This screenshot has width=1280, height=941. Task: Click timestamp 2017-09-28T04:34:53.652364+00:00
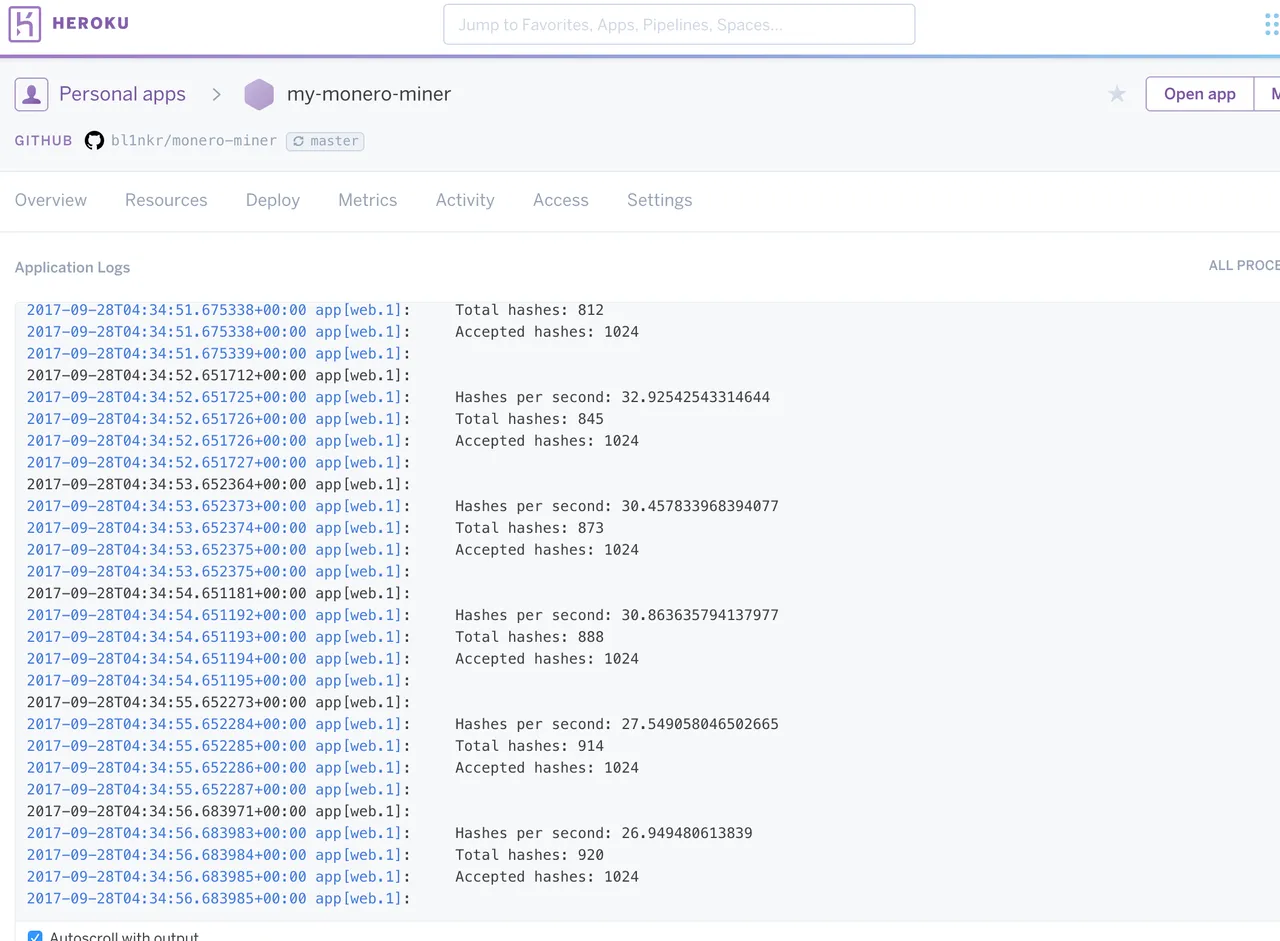point(167,484)
